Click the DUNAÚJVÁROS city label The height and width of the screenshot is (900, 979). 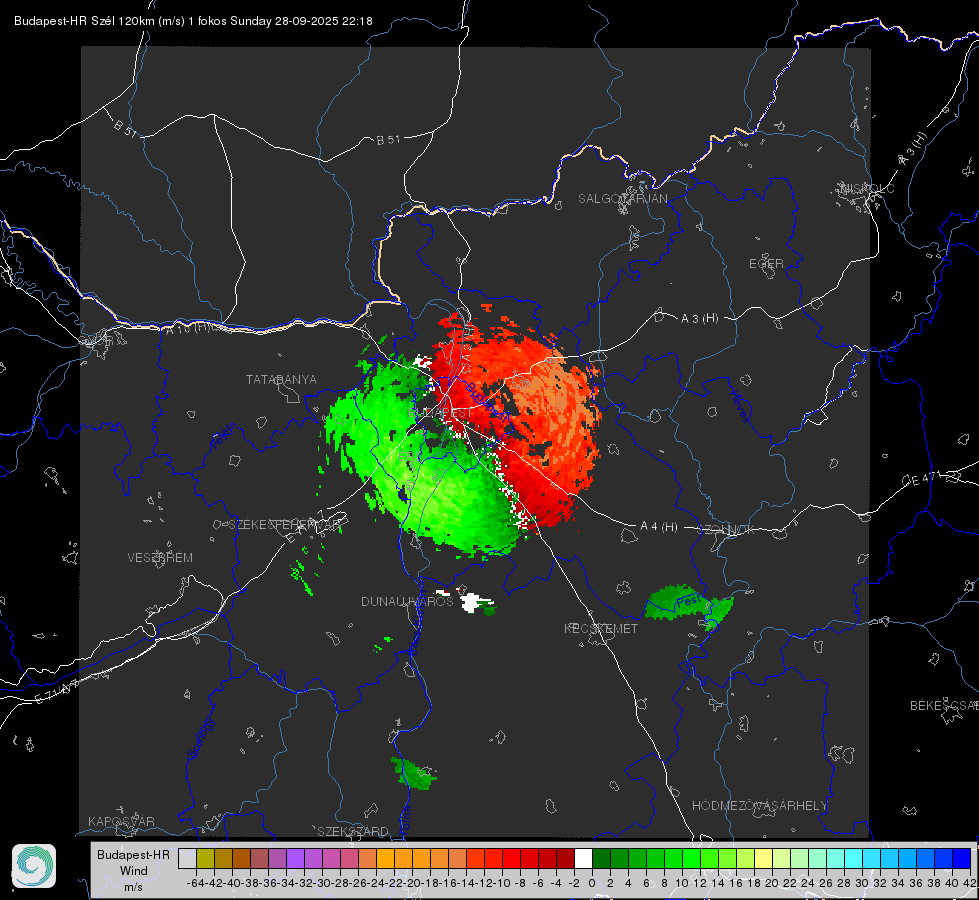click(x=407, y=601)
